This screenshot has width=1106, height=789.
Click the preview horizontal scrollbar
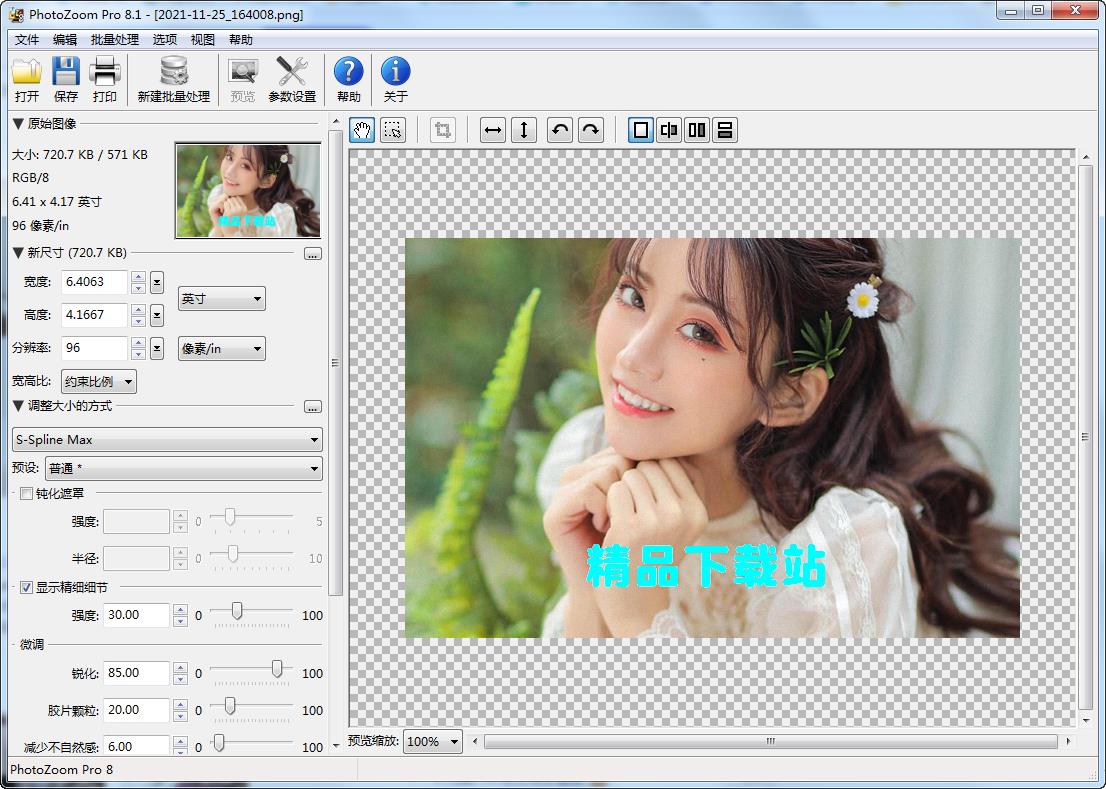pos(770,741)
